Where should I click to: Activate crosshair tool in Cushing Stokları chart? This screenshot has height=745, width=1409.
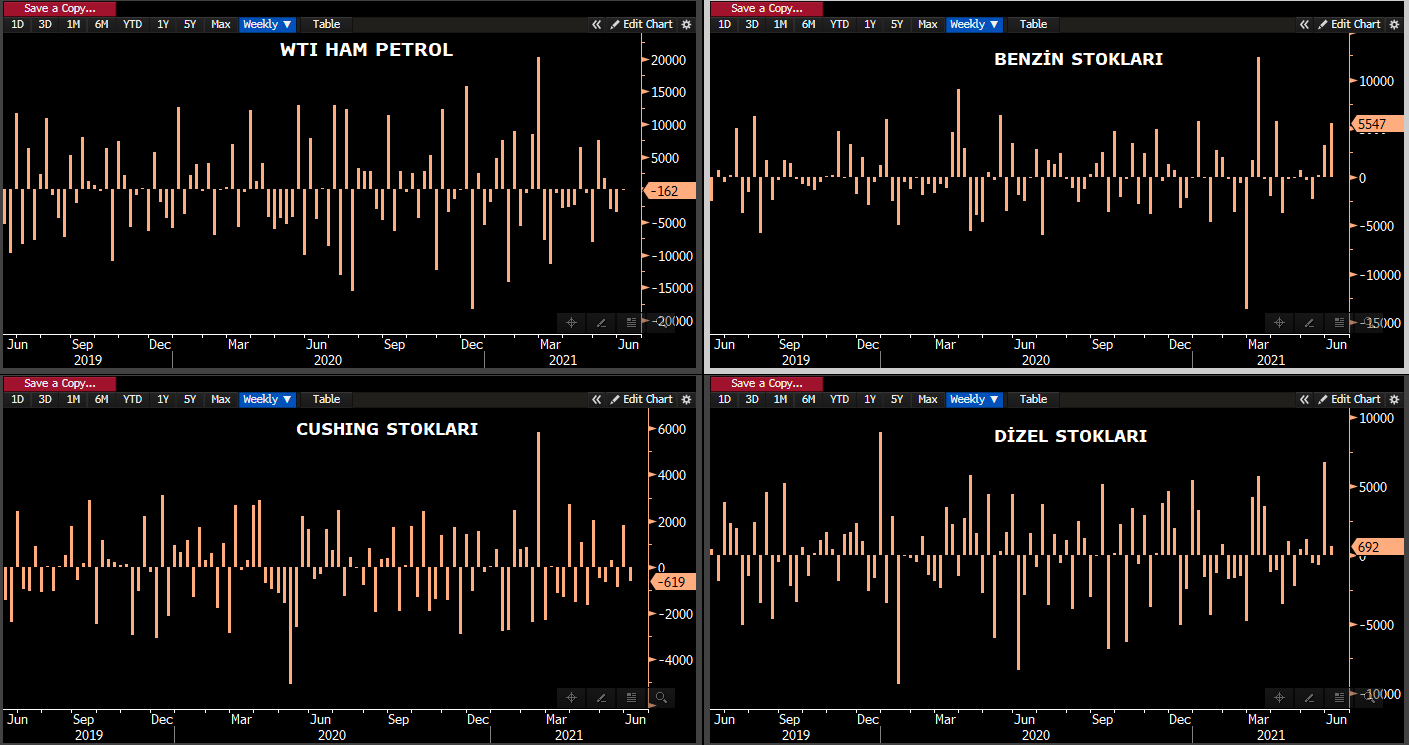tap(571, 697)
